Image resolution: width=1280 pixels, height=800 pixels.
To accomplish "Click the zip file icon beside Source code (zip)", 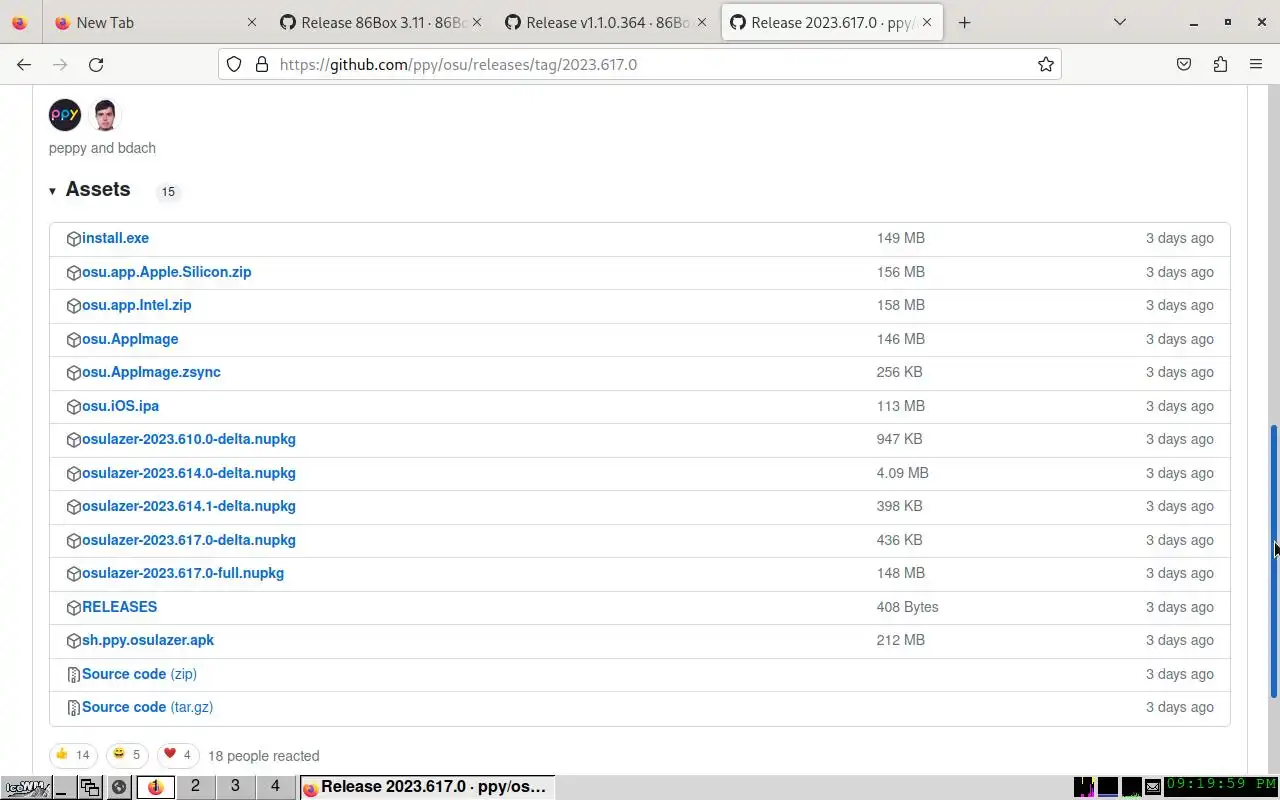I will click(73, 675).
